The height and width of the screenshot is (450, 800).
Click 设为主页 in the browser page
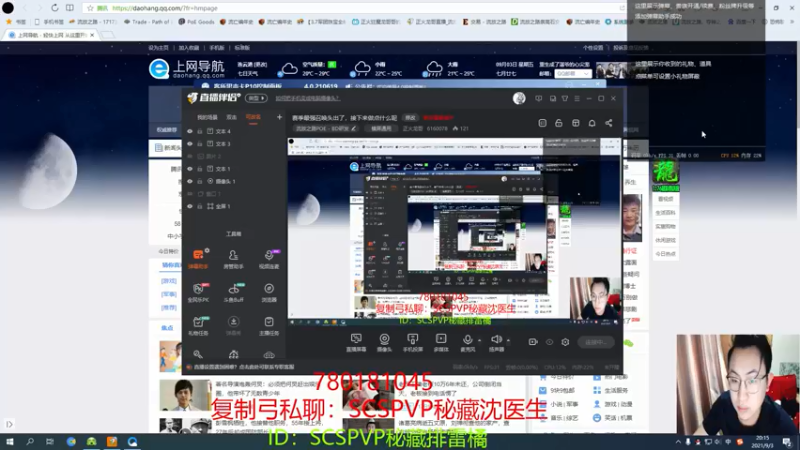point(158,48)
